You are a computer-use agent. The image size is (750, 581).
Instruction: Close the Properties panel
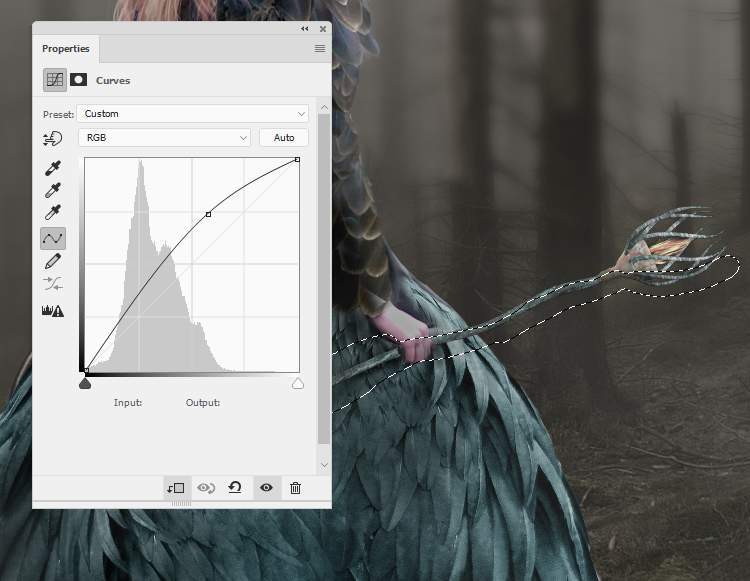(323, 29)
